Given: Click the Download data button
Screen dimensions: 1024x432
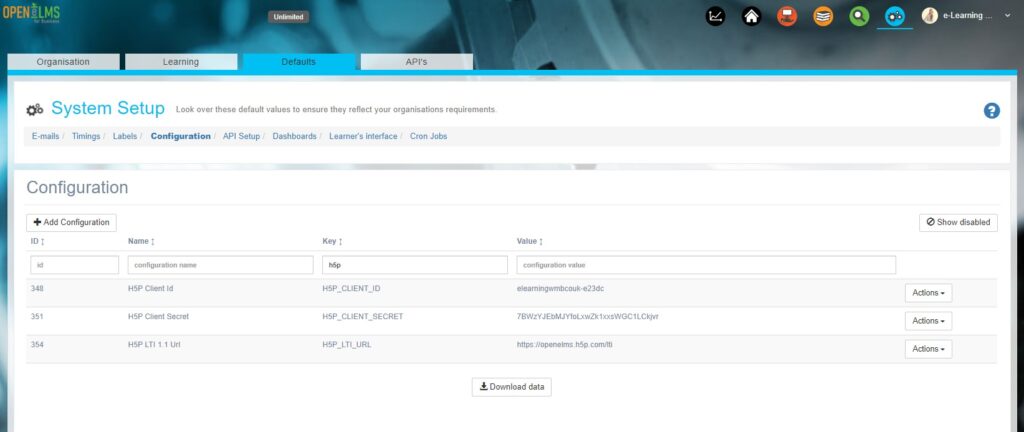Looking at the screenshot, I should click(x=511, y=387).
